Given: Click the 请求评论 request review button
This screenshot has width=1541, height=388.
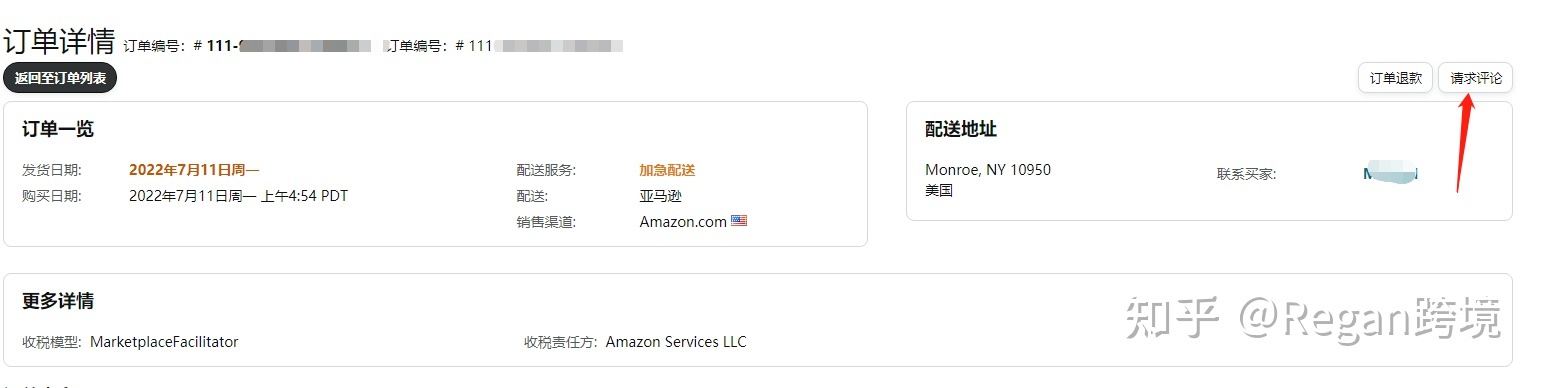Looking at the screenshot, I should (1475, 78).
